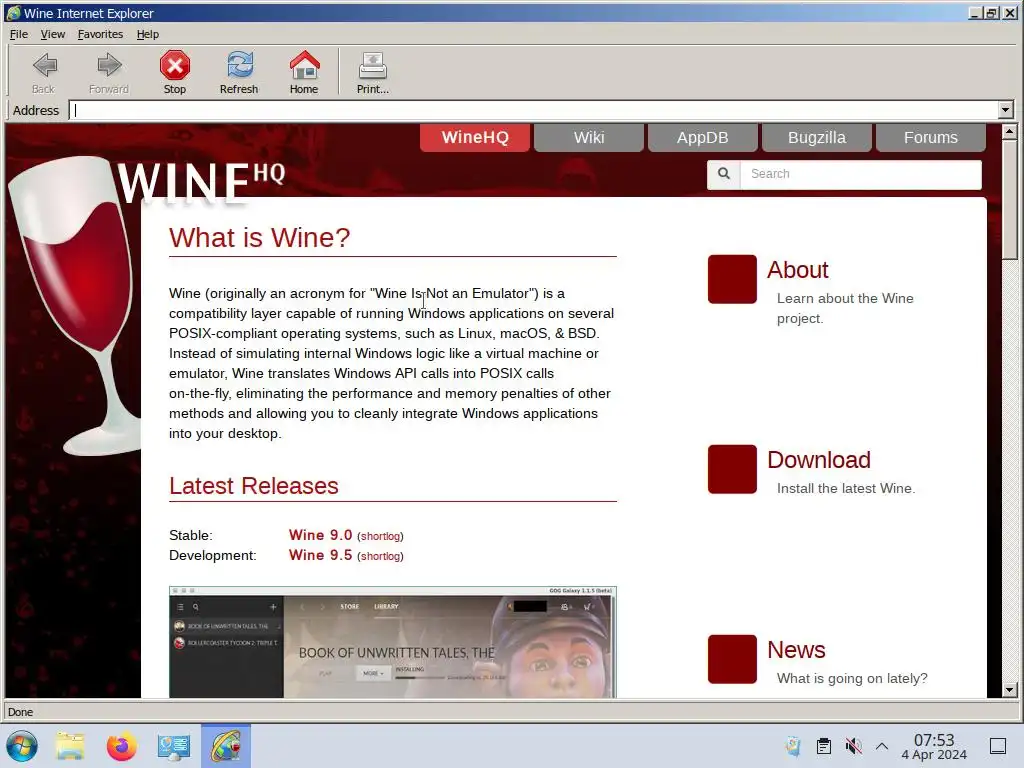Click the "Stable:" label
The height and width of the screenshot is (768, 1024).
point(191,536)
